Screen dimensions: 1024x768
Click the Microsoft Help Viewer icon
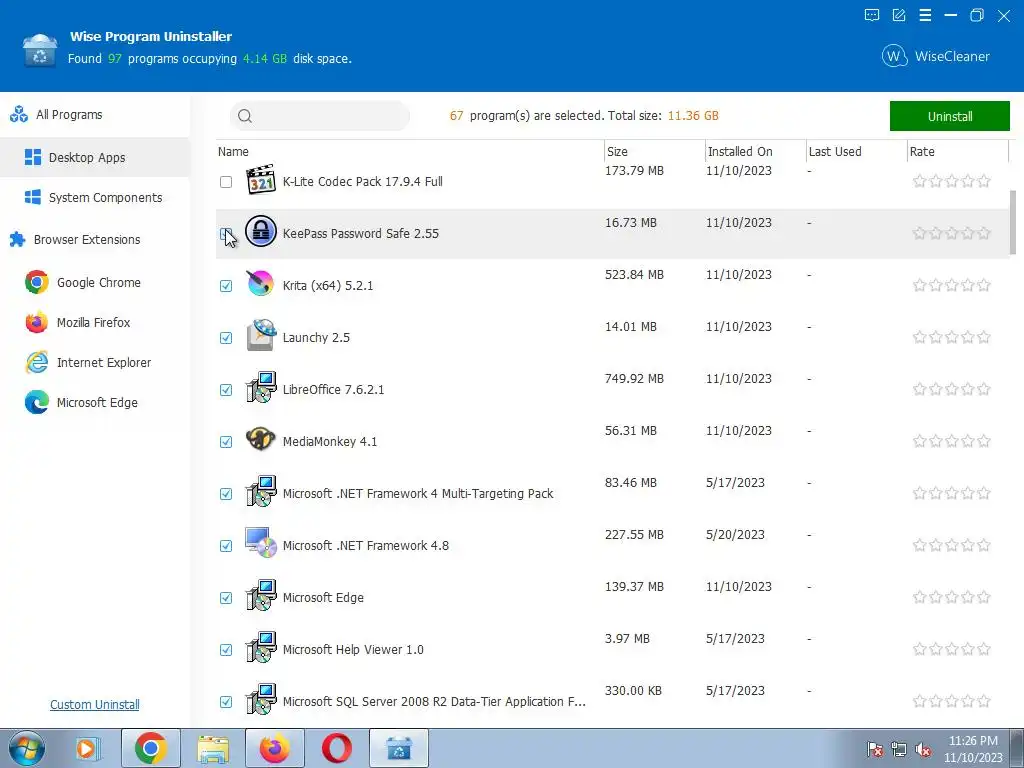pyautogui.click(x=261, y=648)
